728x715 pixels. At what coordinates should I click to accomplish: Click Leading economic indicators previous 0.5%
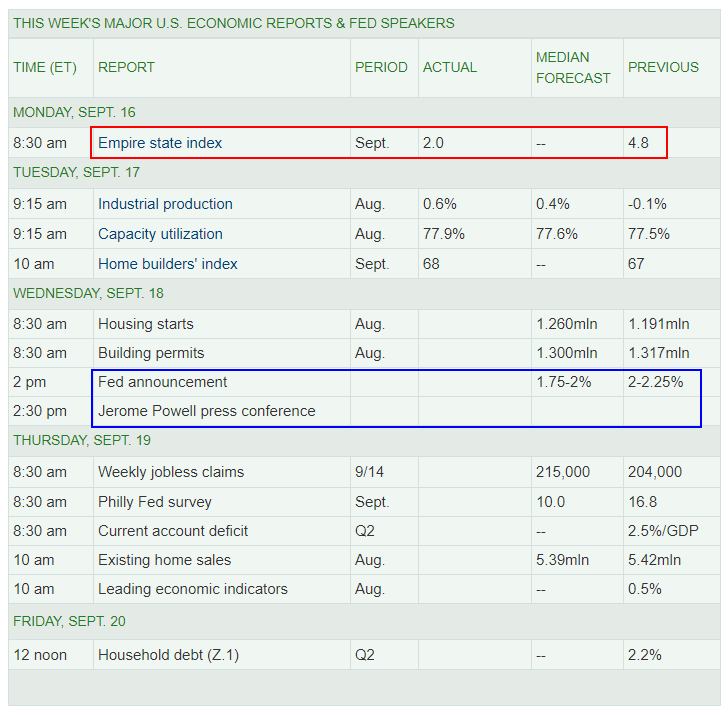pos(644,589)
